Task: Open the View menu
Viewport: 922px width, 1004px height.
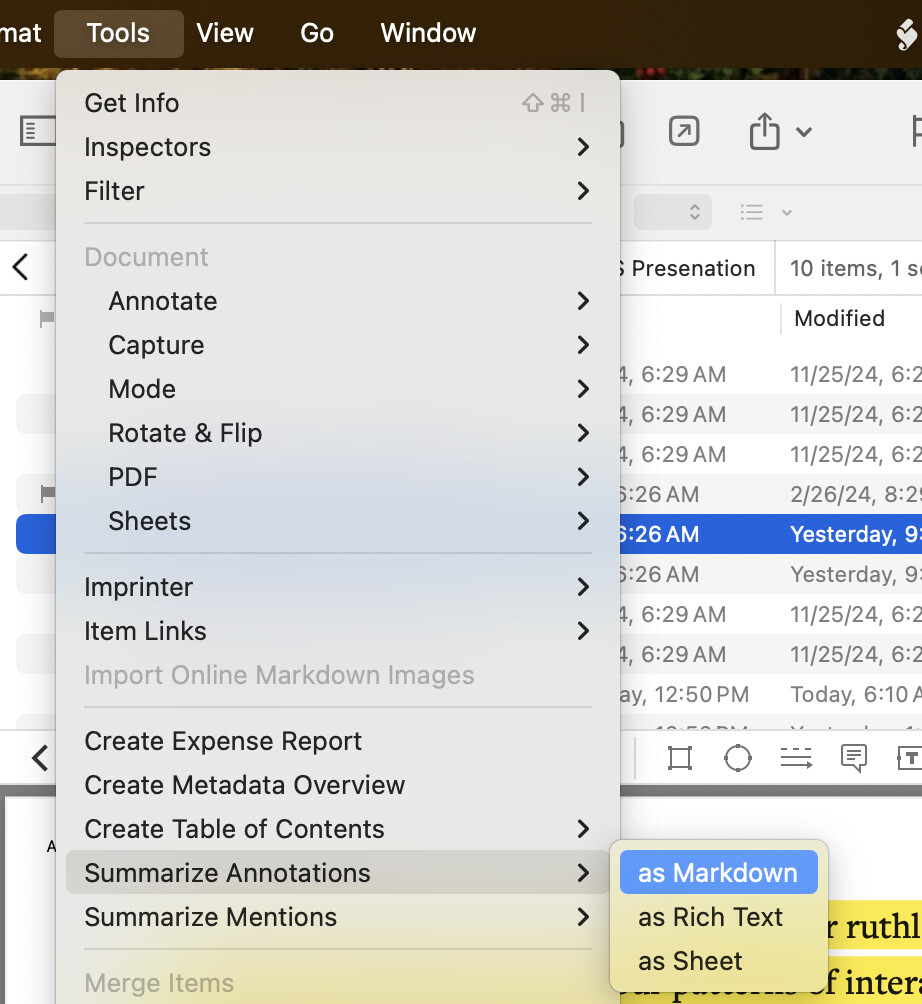Action: pyautogui.click(x=225, y=33)
